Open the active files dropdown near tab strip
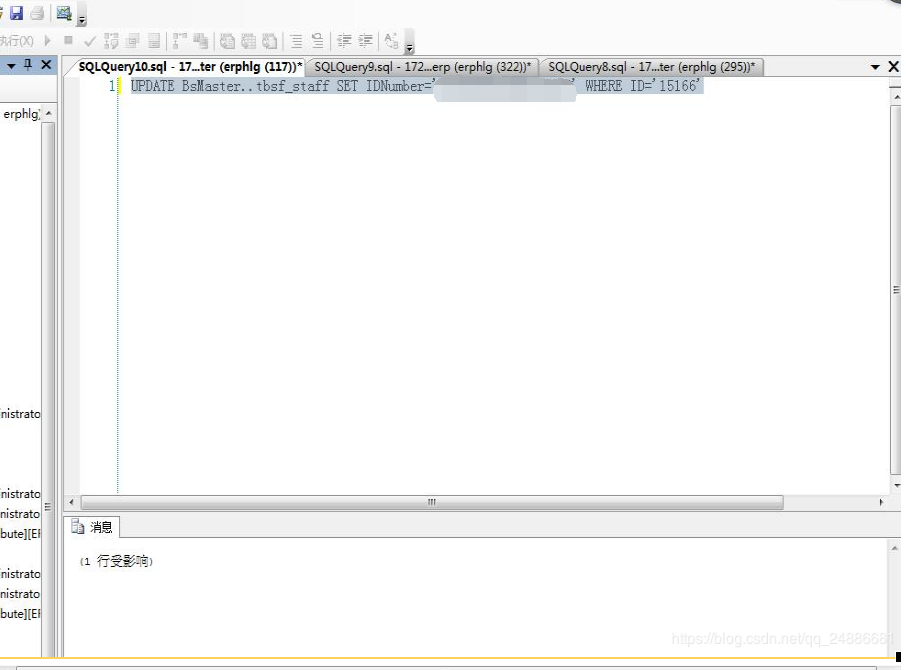906x670 pixels. 876,66
